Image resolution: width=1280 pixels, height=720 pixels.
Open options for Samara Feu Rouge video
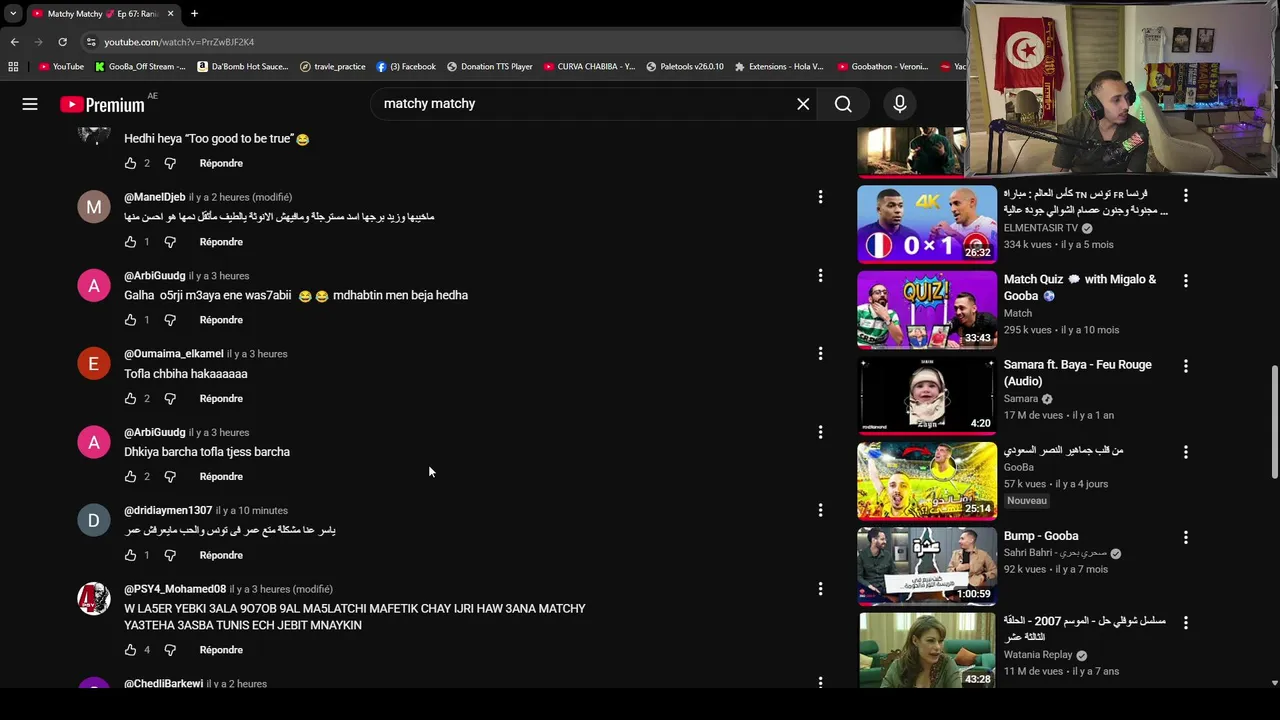(x=1186, y=366)
